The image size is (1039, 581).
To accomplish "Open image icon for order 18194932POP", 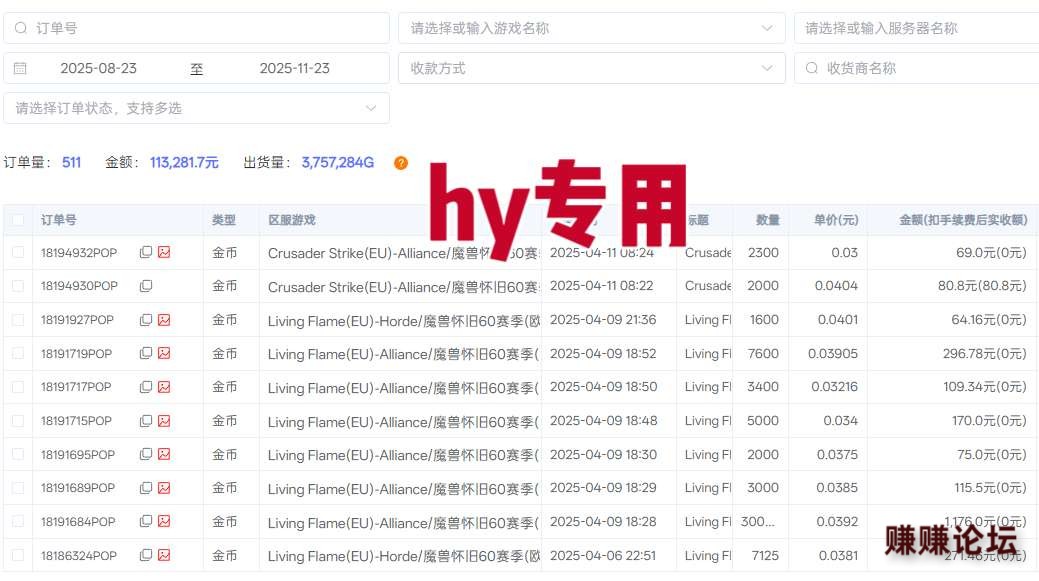I will point(164,253).
